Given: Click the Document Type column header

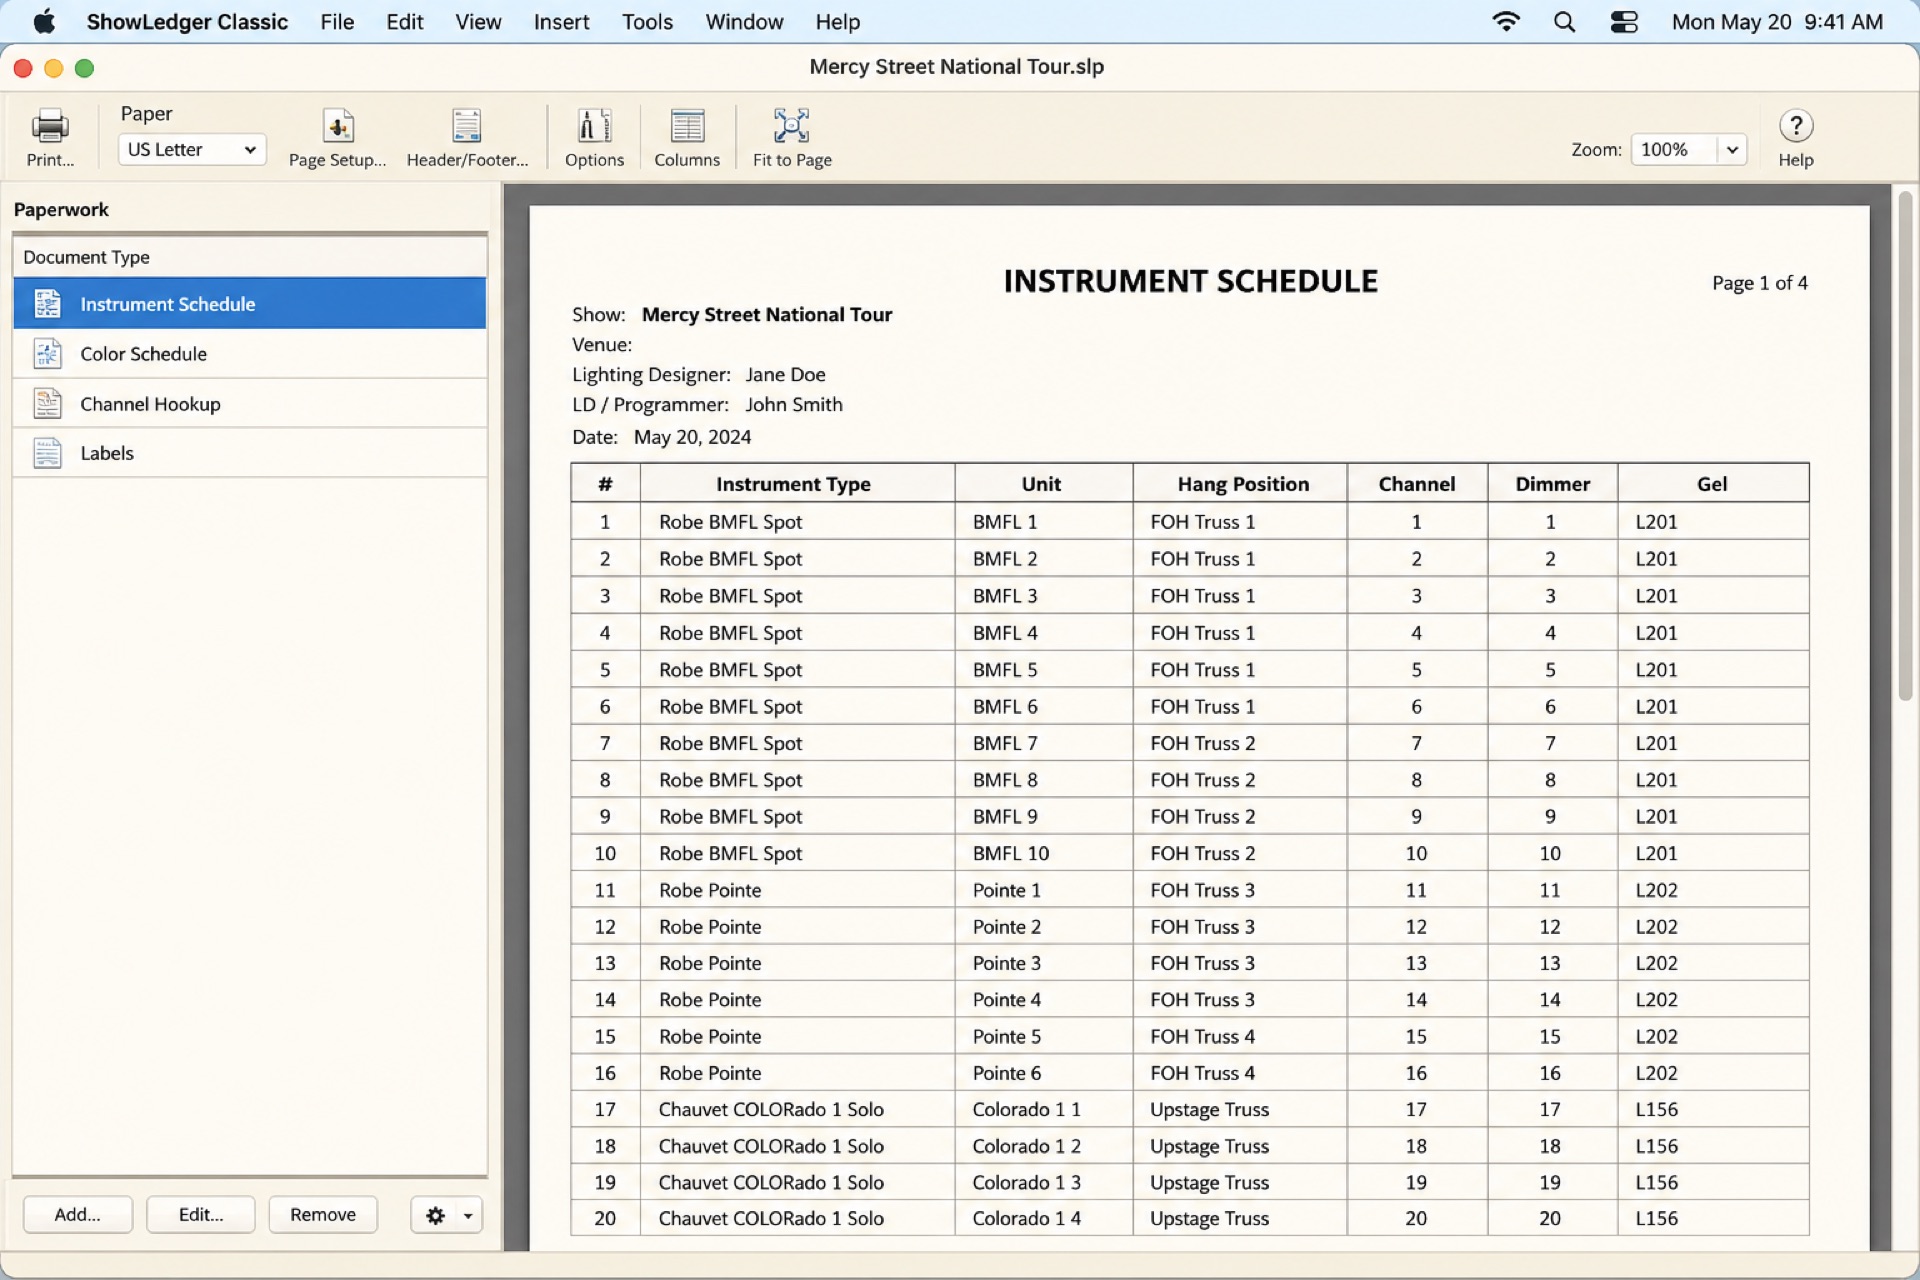Looking at the screenshot, I should tap(250, 257).
